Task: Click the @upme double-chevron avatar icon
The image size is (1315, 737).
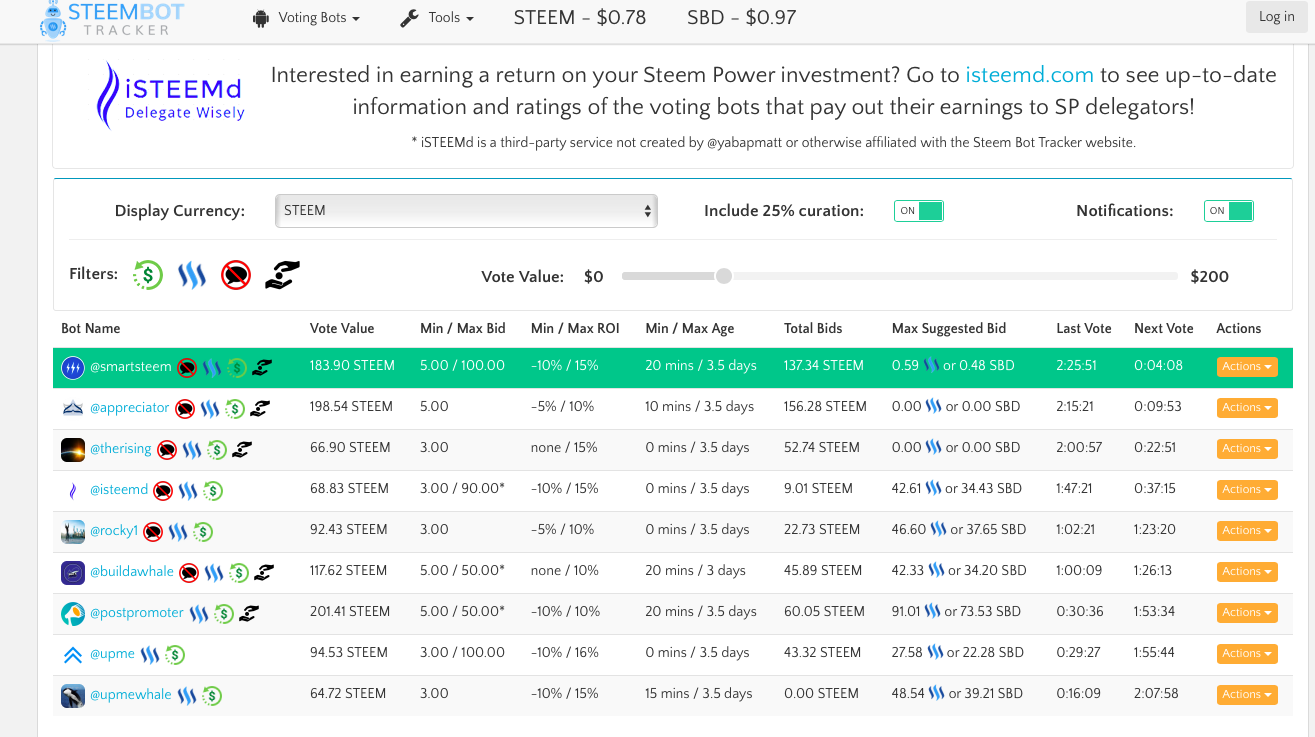Action: (x=72, y=655)
